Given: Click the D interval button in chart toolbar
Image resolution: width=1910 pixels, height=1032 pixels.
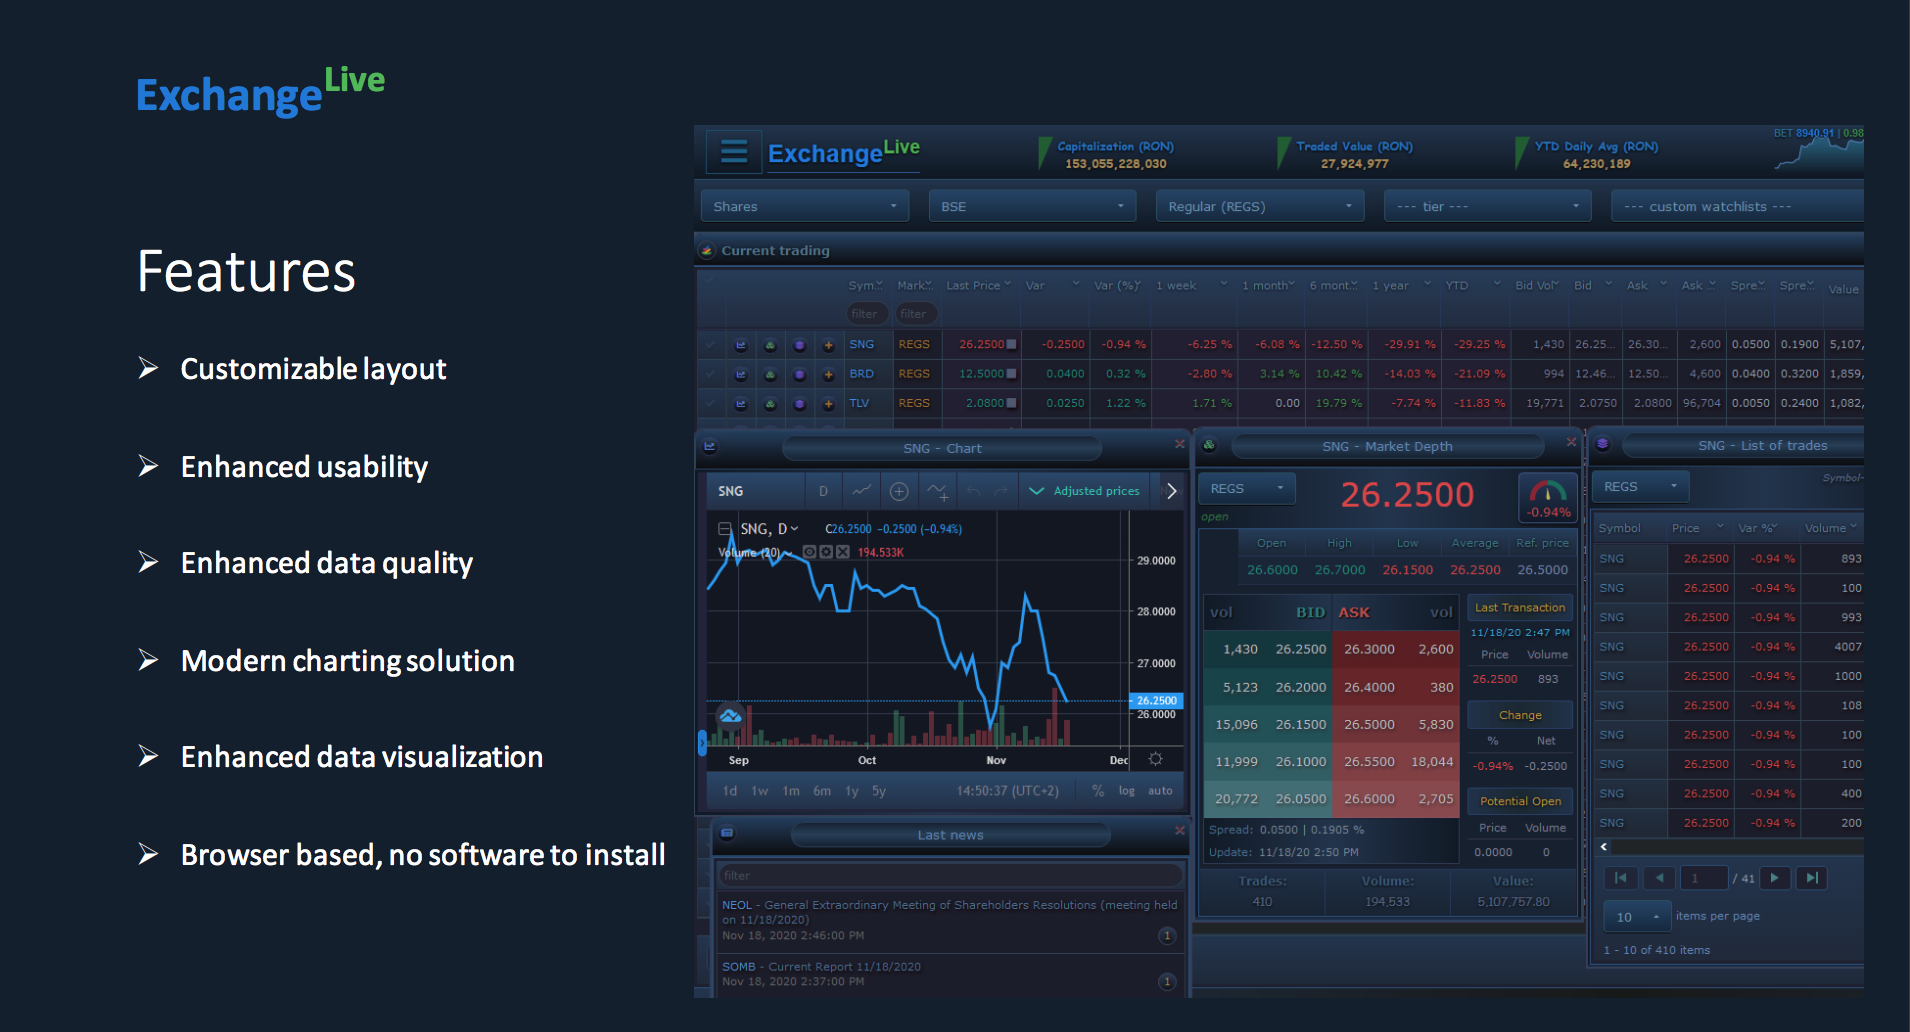Looking at the screenshot, I should coord(824,491).
